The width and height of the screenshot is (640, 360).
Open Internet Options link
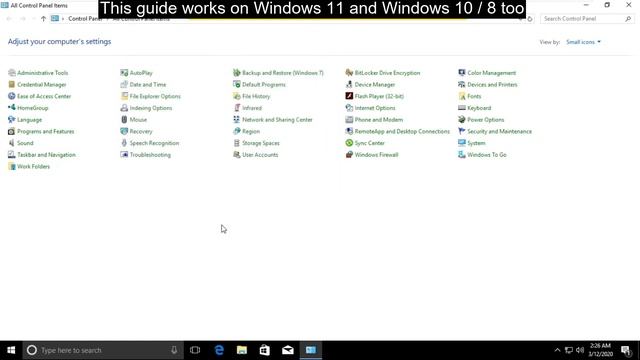click(x=375, y=108)
